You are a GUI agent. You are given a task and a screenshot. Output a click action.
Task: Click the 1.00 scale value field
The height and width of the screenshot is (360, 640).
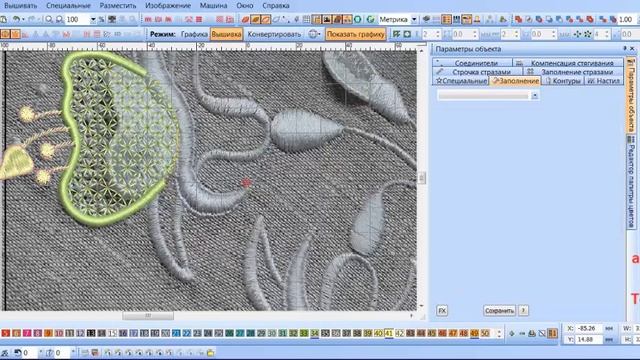click(x=626, y=19)
